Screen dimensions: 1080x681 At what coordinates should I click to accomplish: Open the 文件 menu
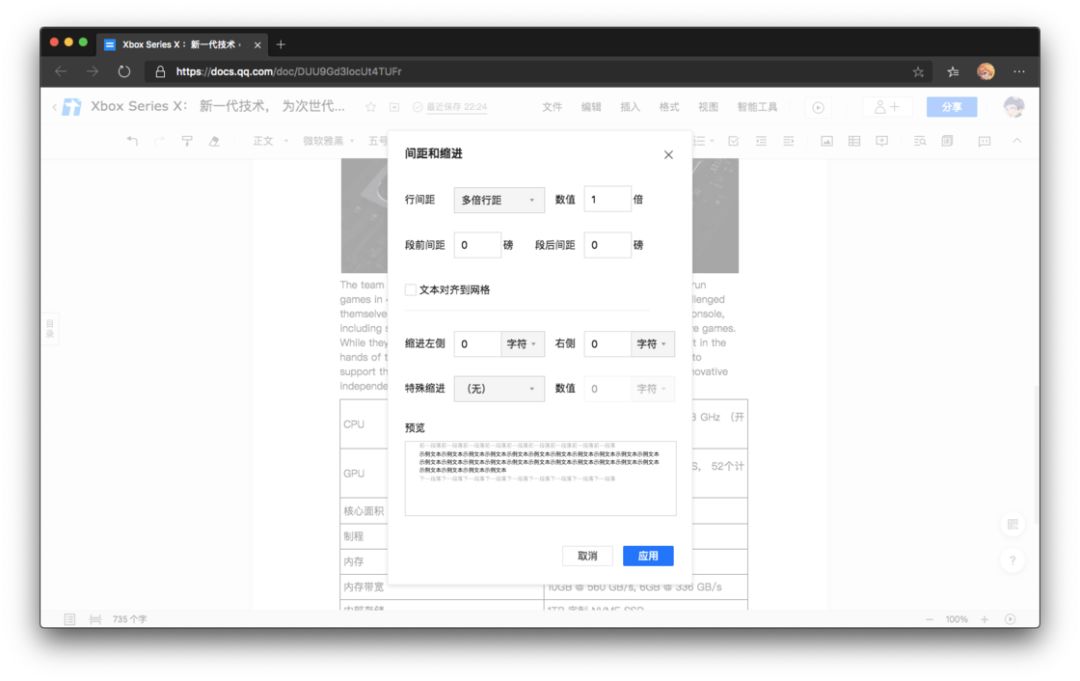[552, 107]
